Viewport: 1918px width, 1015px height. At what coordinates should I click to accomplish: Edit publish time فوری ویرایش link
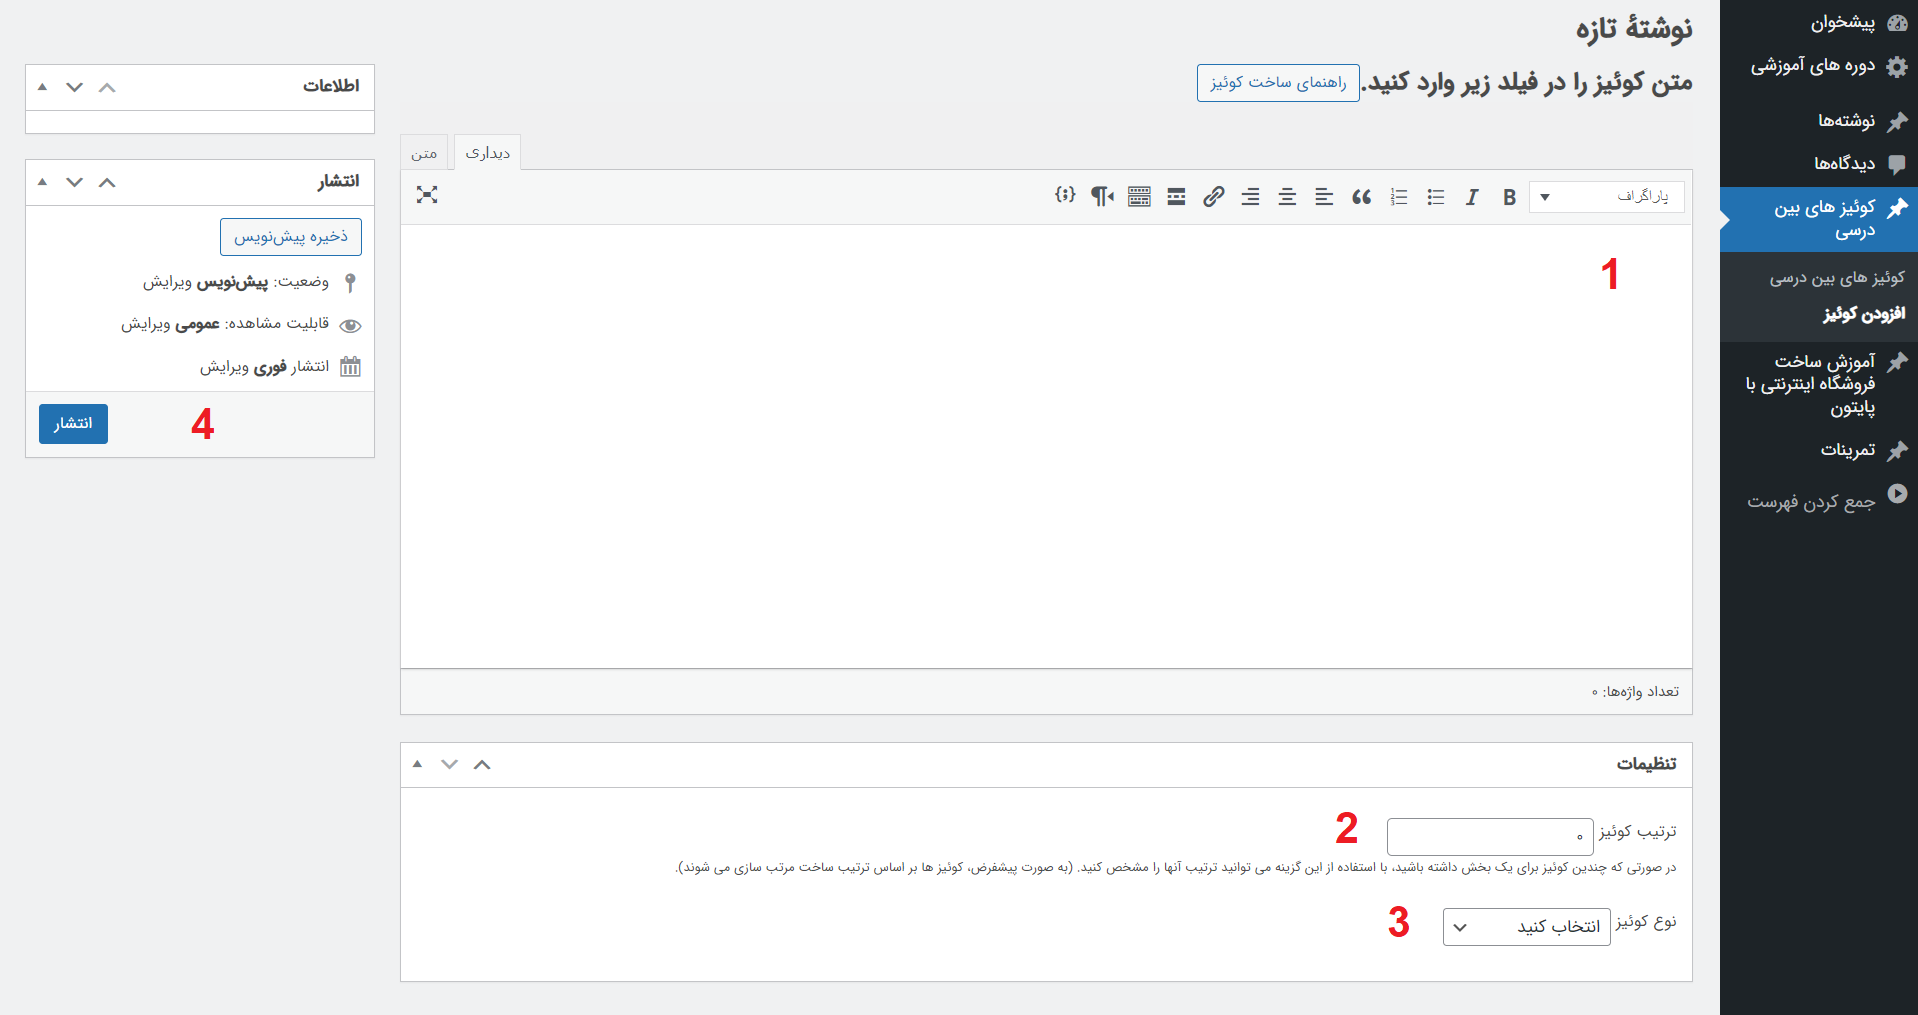tap(224, 367)
